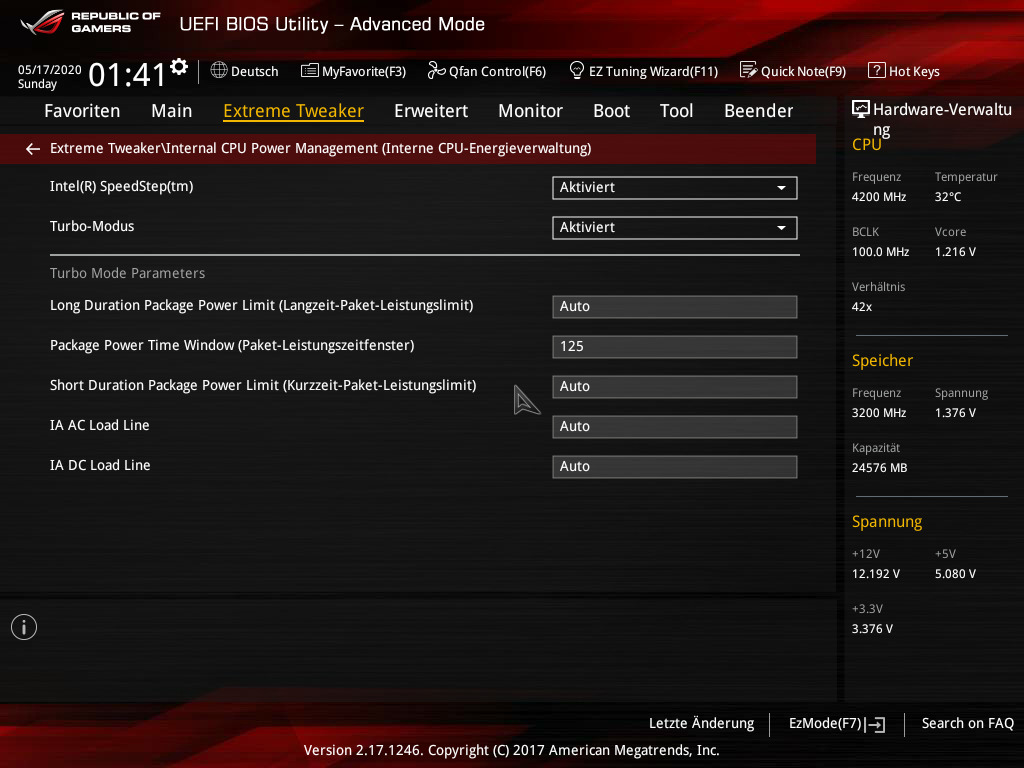The width and height of the screenshot is (1024, 768).
Task: Switch to the Favoriten tab
Action: 82,111
